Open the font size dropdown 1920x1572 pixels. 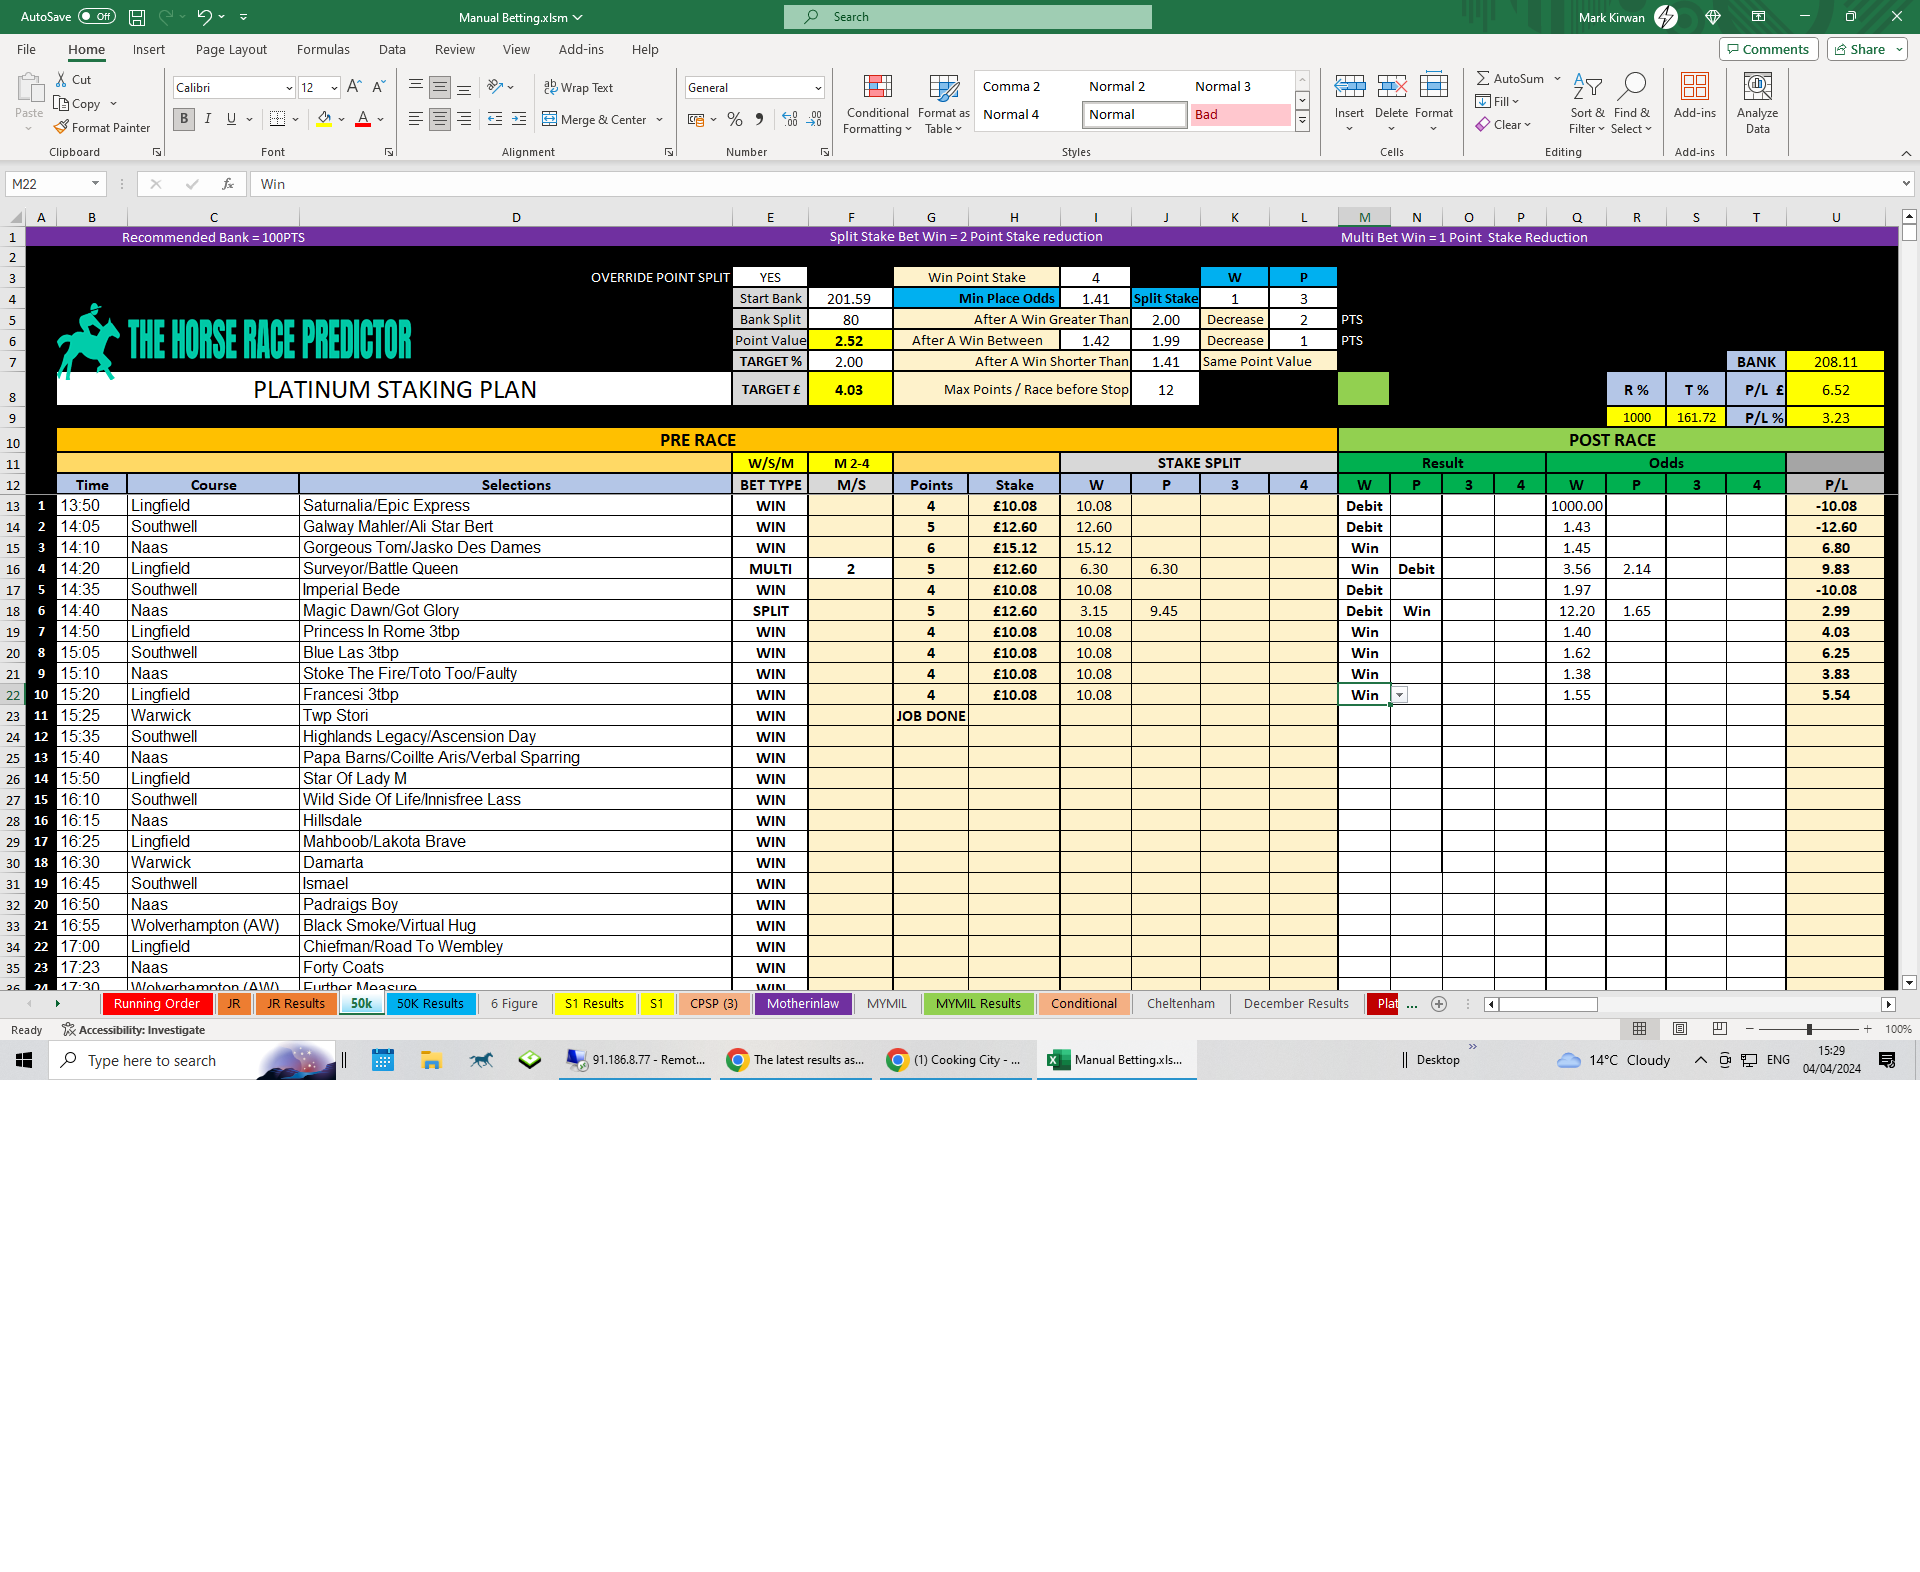334,88
